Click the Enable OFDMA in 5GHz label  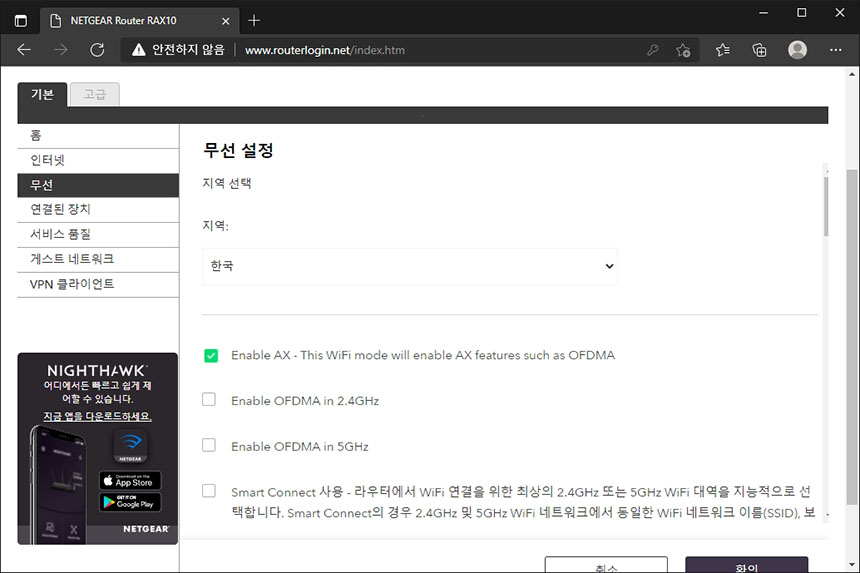tap(299, 446)
